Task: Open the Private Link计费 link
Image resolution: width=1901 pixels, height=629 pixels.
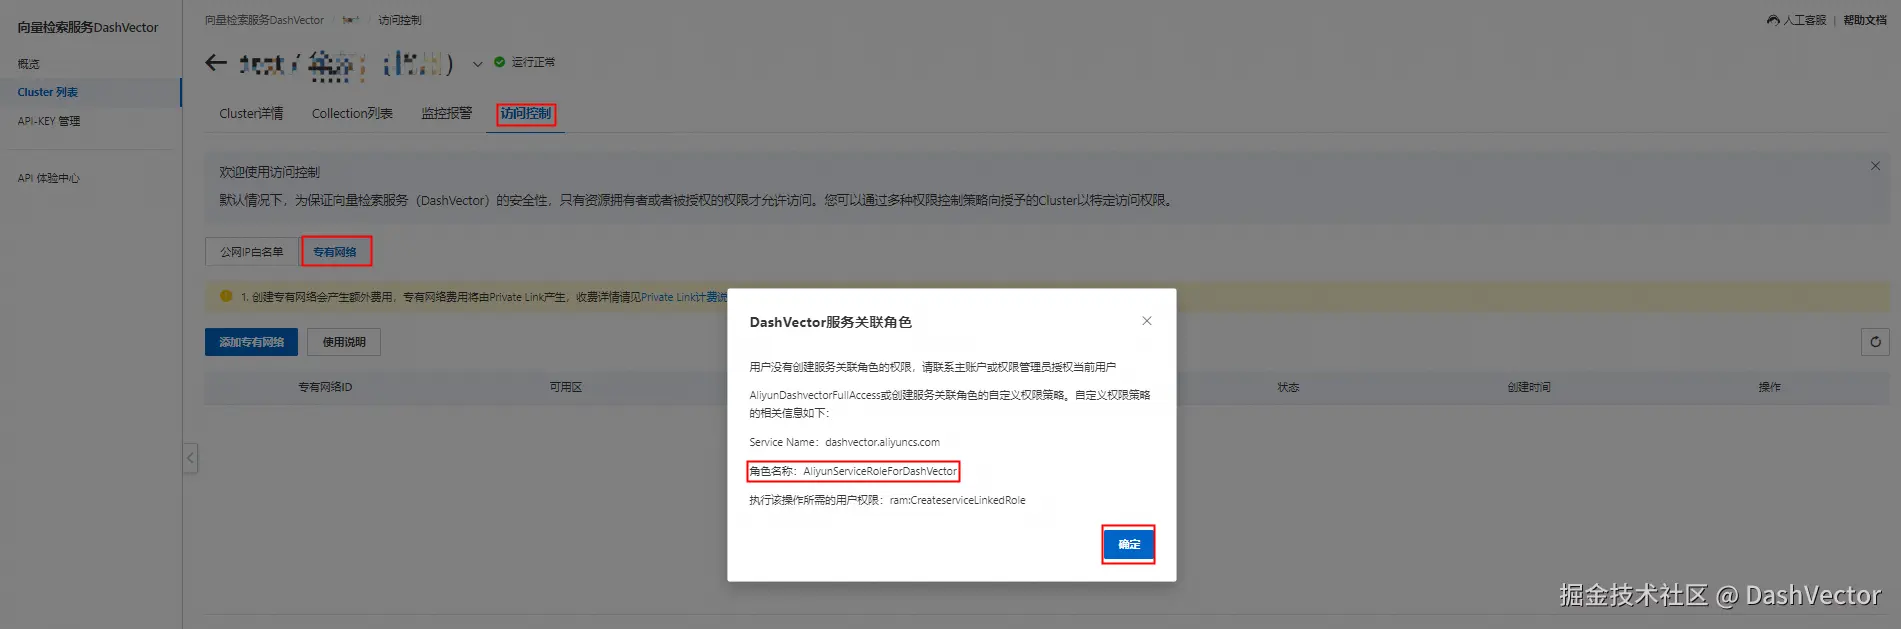Action: click(683, 297)
